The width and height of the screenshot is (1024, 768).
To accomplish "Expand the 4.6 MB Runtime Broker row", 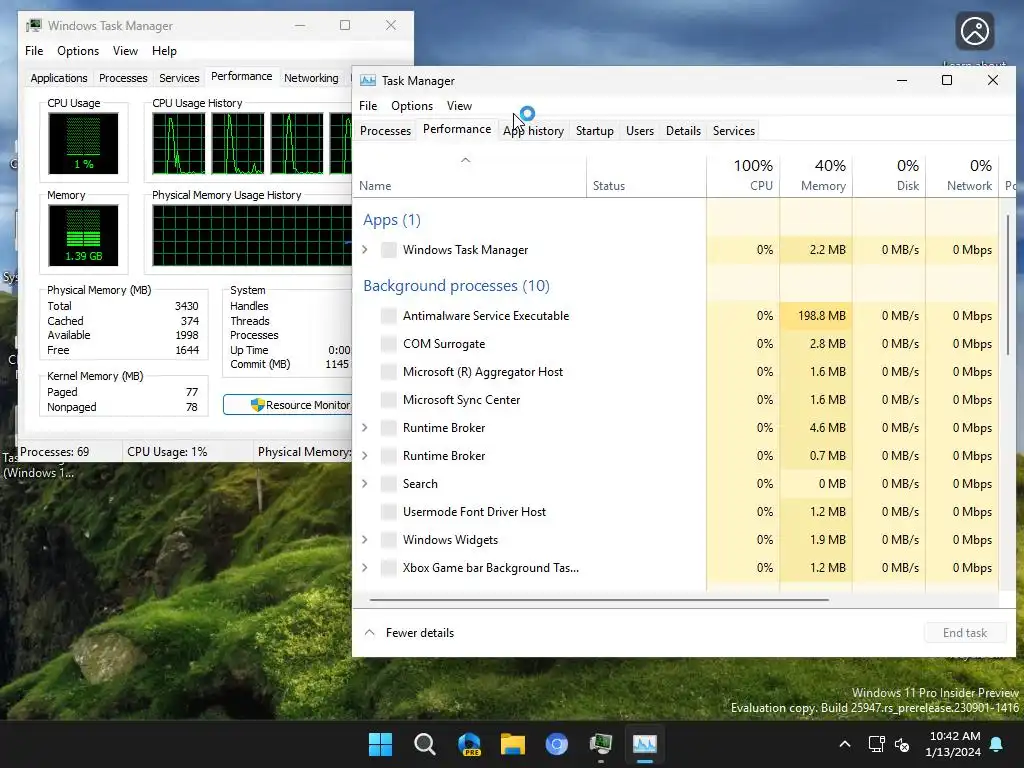I will tap(365, 428).
